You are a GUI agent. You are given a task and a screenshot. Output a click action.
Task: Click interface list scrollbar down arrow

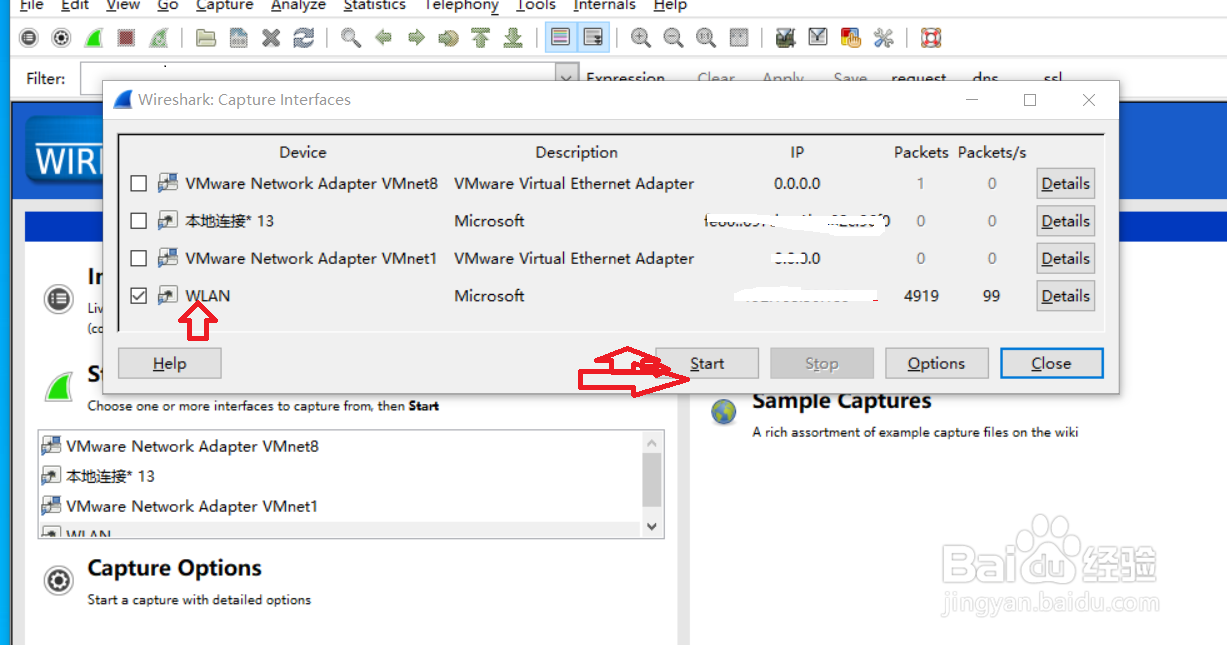coord(652,526)
